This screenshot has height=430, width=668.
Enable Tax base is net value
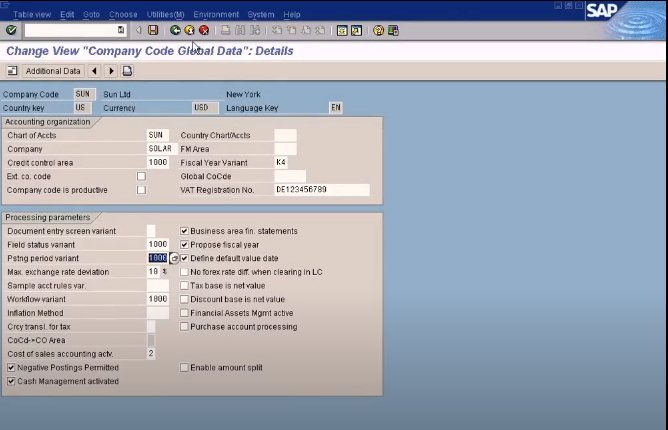point(184,286)
